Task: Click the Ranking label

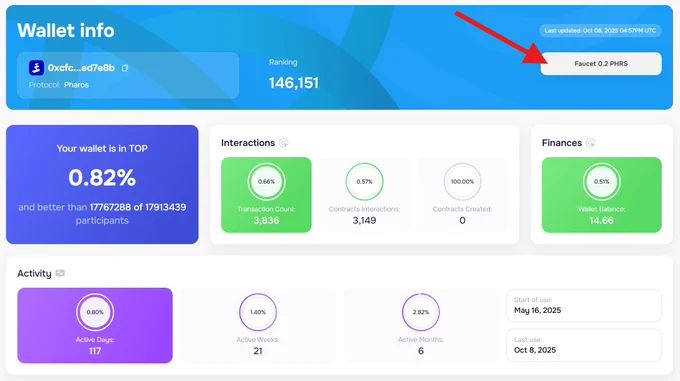Action: click(x=283, y=62)
